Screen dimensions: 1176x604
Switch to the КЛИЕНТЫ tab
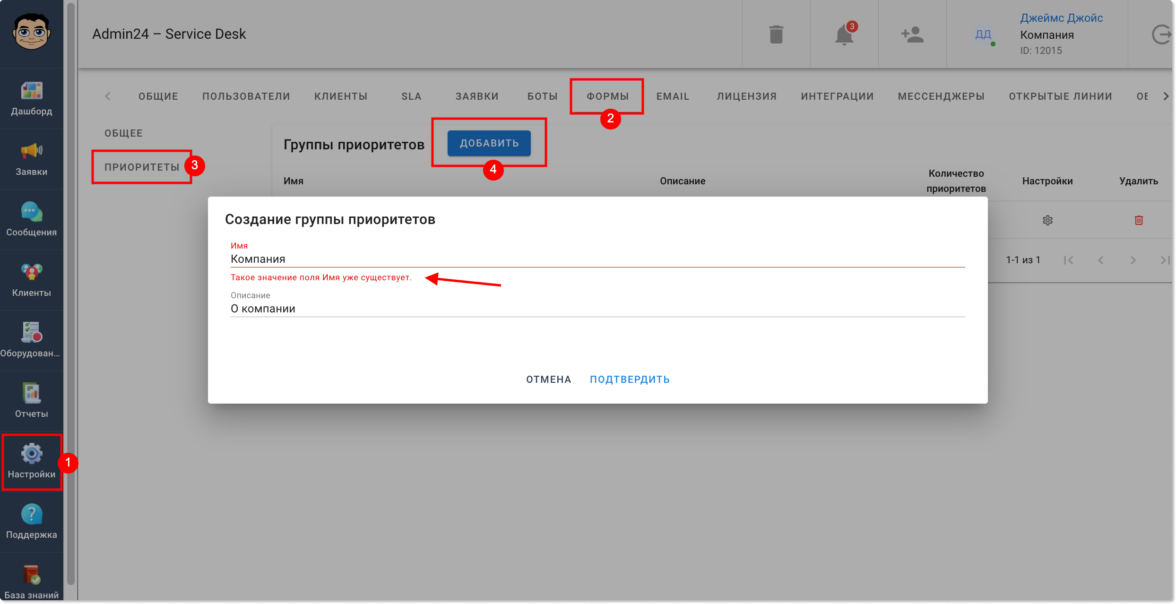pos(341,96)
